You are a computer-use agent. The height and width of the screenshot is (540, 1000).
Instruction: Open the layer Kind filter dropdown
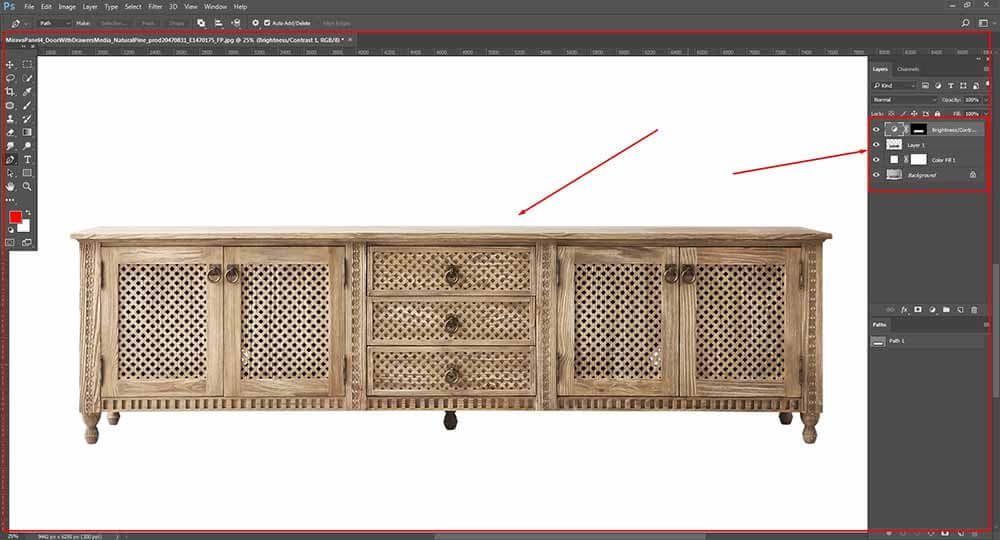pos(894,85)
